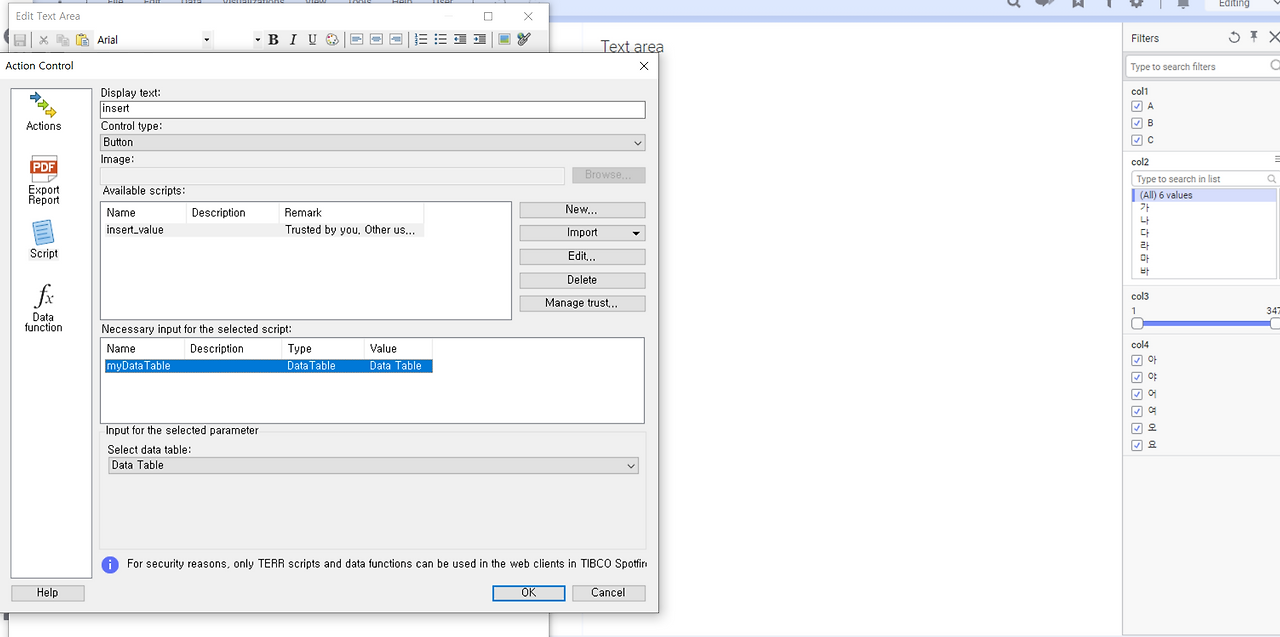This screenshot has width=1280, height=637.
Task: Open the Arial font family dropdown
Action: point(206,39)
